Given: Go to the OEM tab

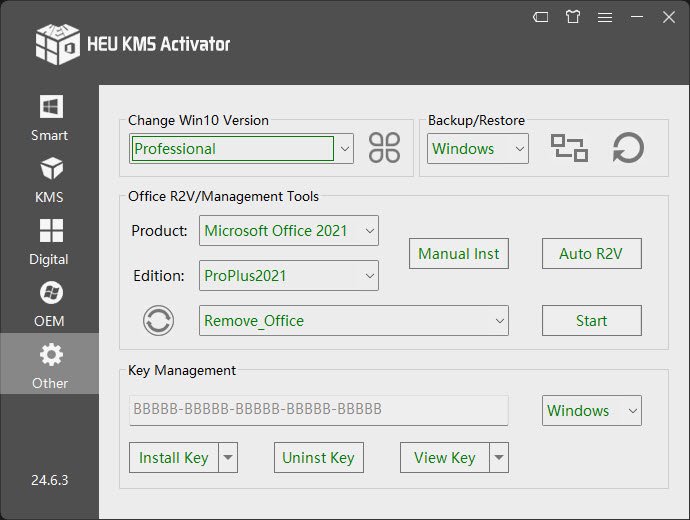Looking at the screenshot, I should point(49,304).
